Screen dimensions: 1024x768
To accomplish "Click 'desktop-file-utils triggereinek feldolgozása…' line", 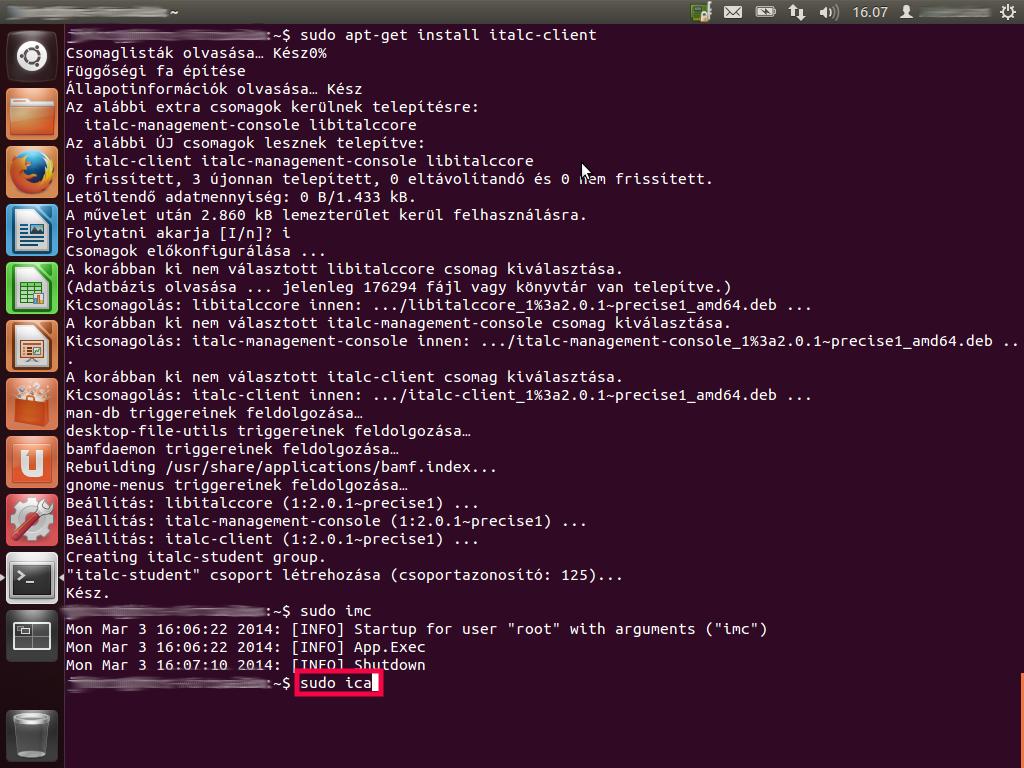I will tap(268, 431).
